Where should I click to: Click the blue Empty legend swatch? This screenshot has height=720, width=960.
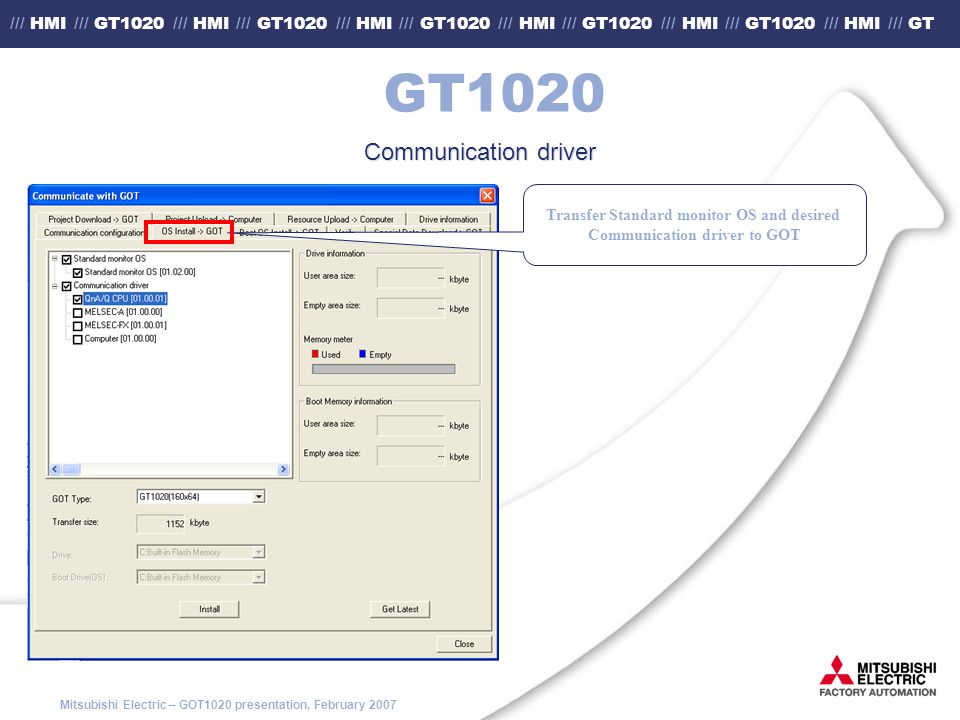pyautogui.click(x=362, y=354)
